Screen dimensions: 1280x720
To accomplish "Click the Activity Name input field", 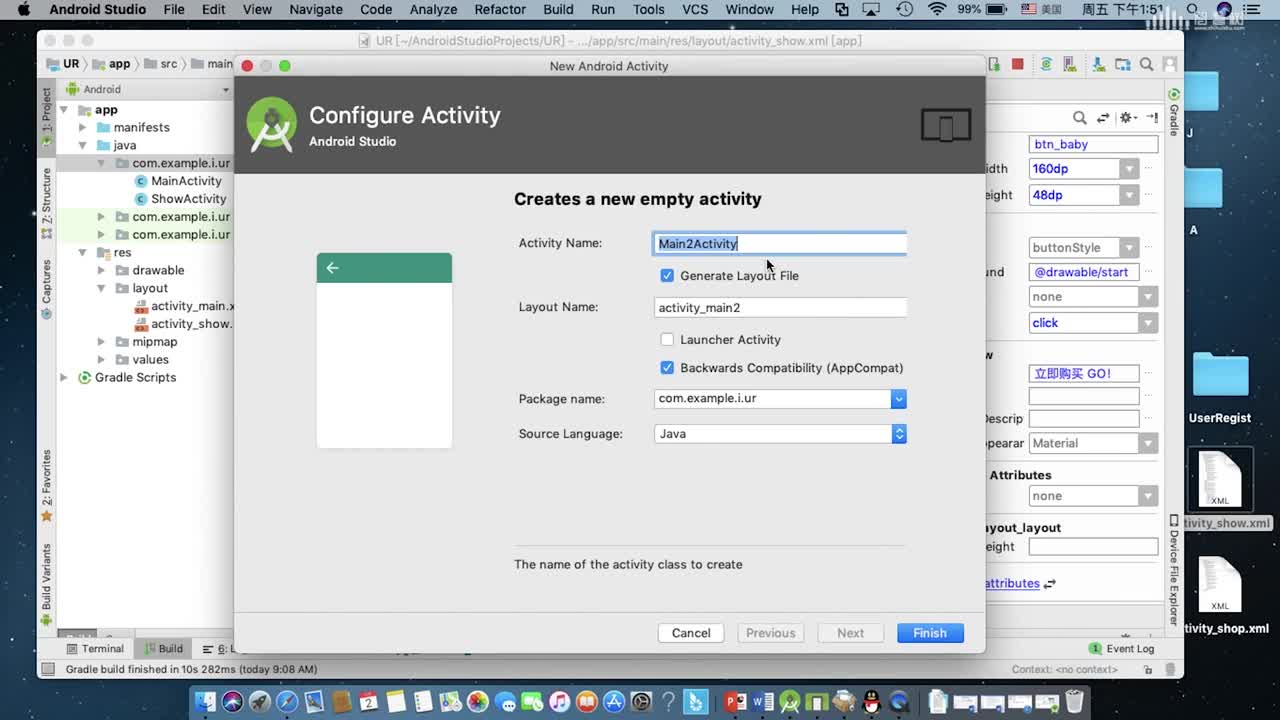I will (x=780, y=244).
